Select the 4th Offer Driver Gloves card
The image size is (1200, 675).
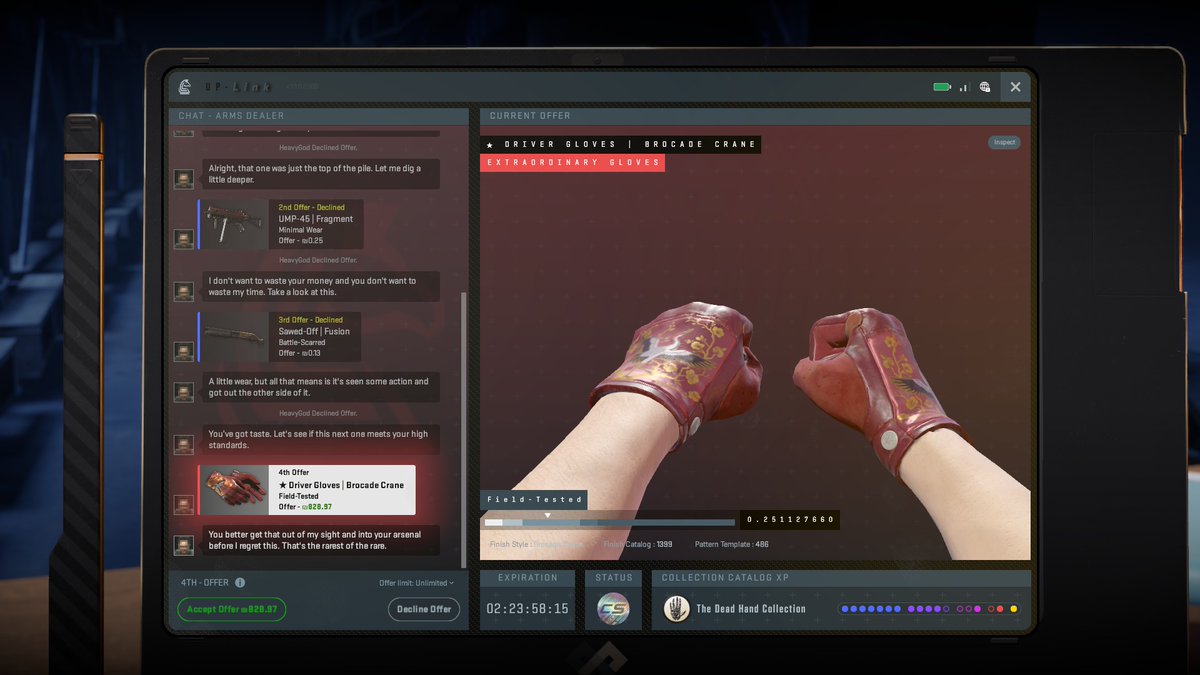pos(307,490)
